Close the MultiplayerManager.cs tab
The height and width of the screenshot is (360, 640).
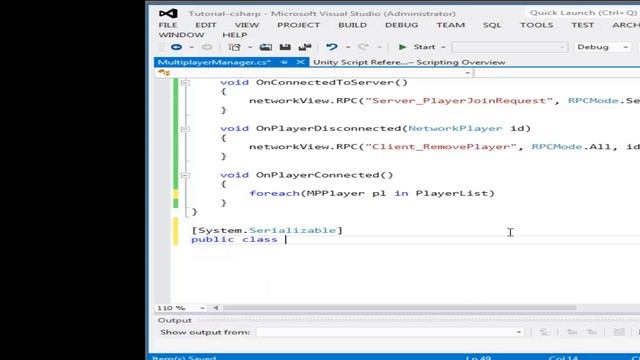(x=300, y=62)
